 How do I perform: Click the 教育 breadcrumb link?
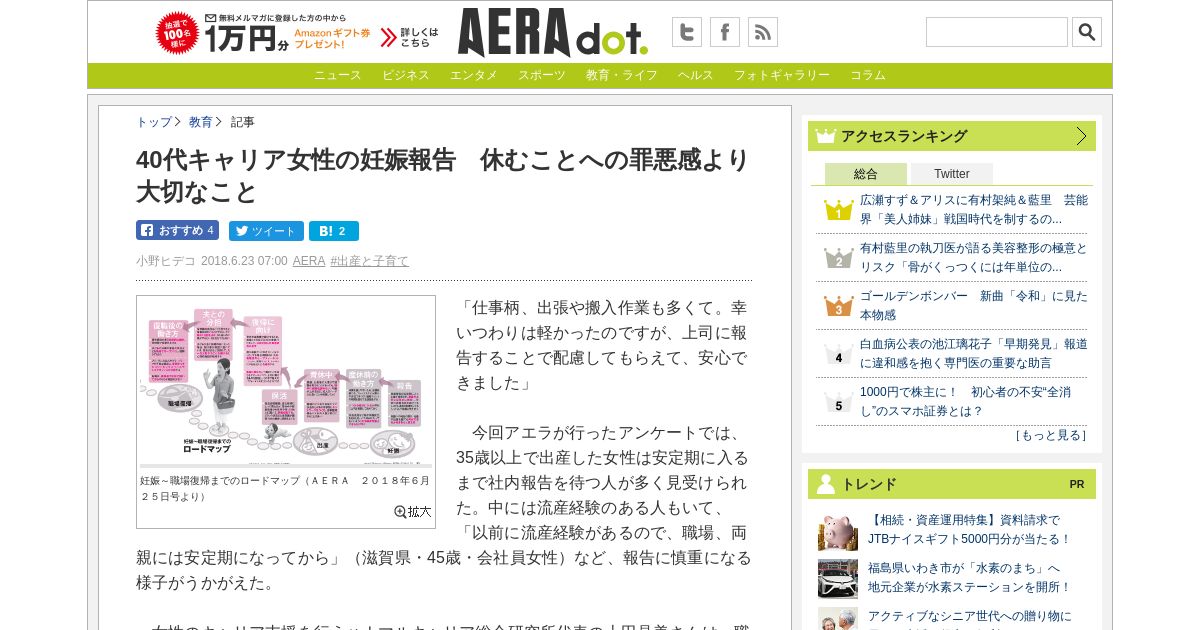pyautogui.click(x=201, y=122)
